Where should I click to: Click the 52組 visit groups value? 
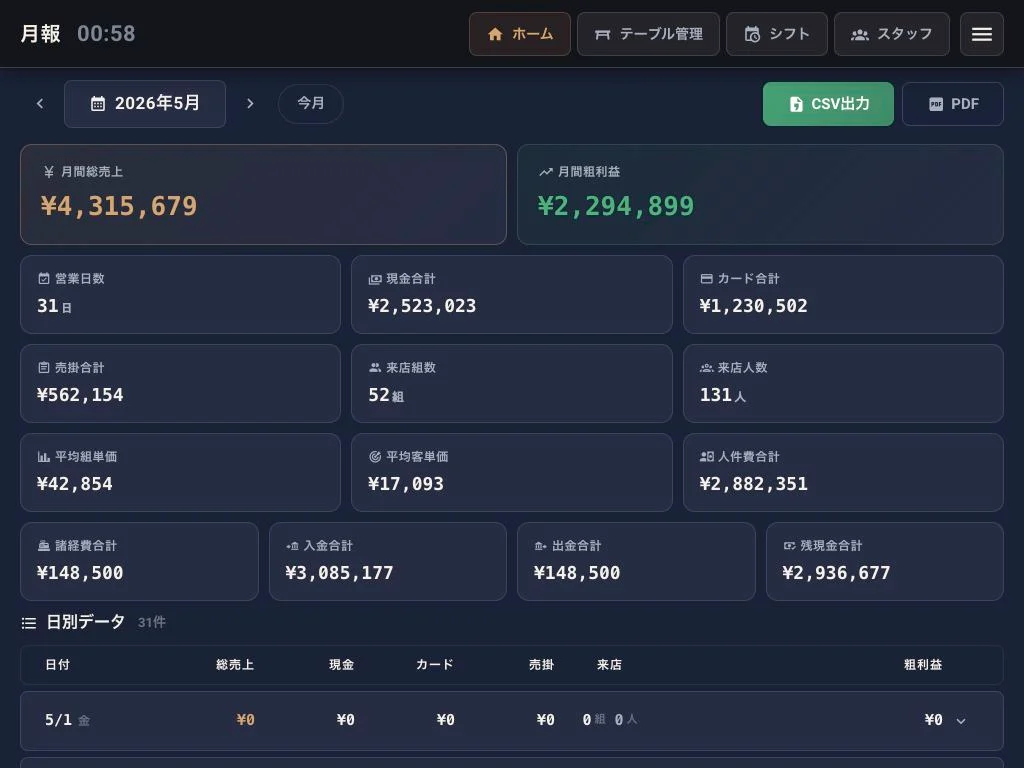[x=386, y=394]
